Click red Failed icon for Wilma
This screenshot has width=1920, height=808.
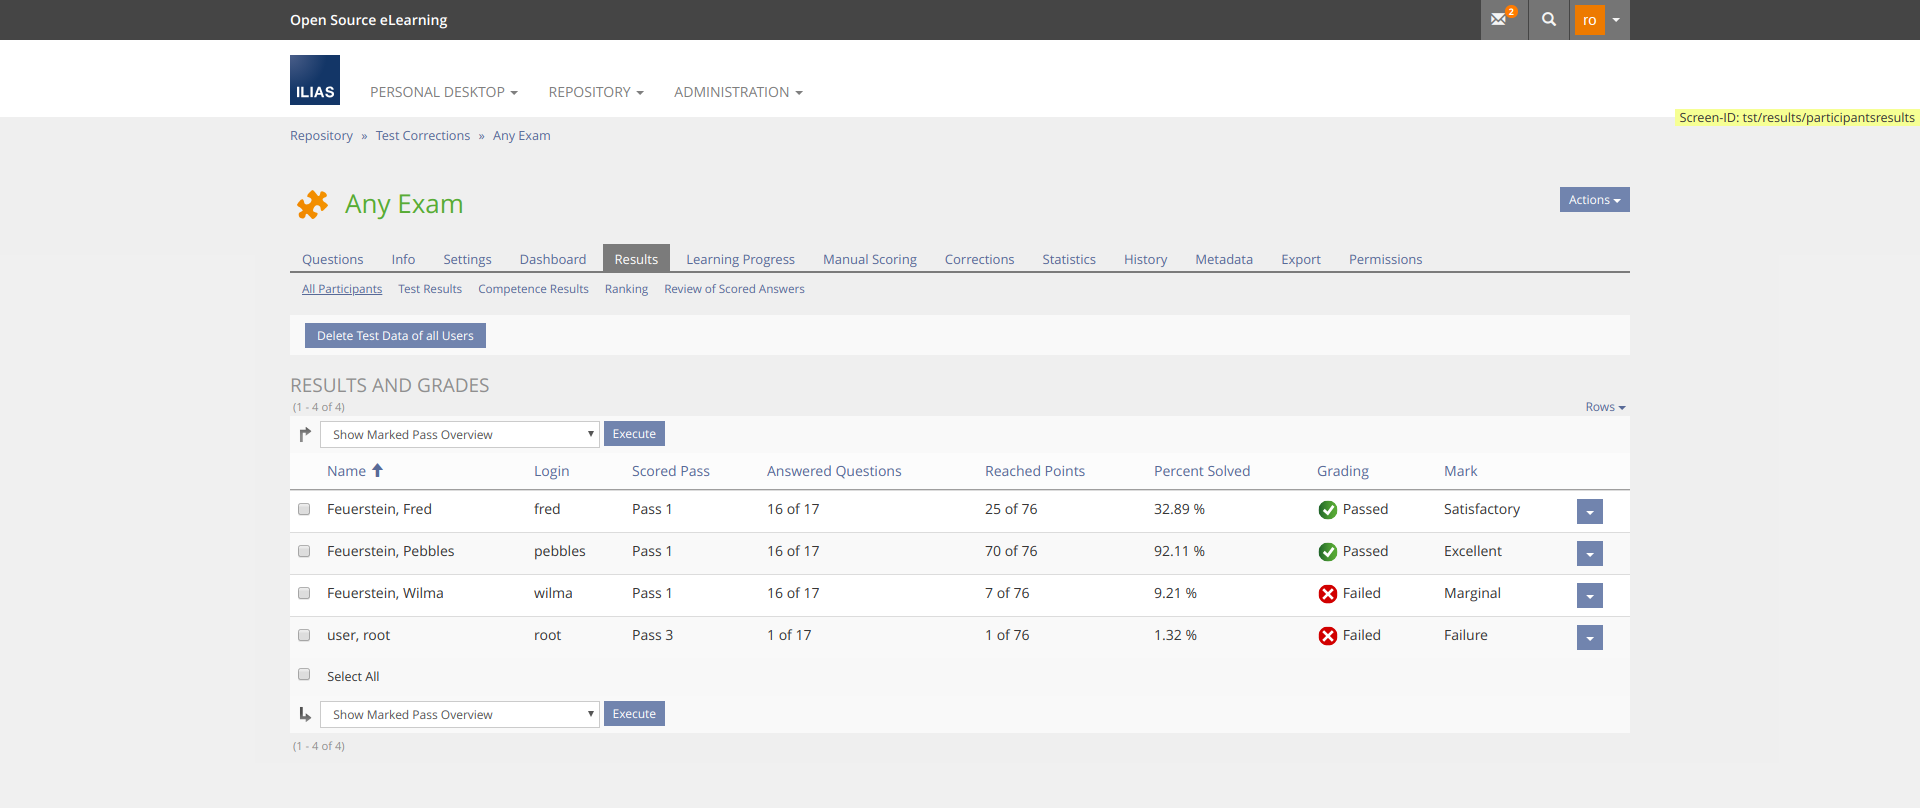(1327, 594)
